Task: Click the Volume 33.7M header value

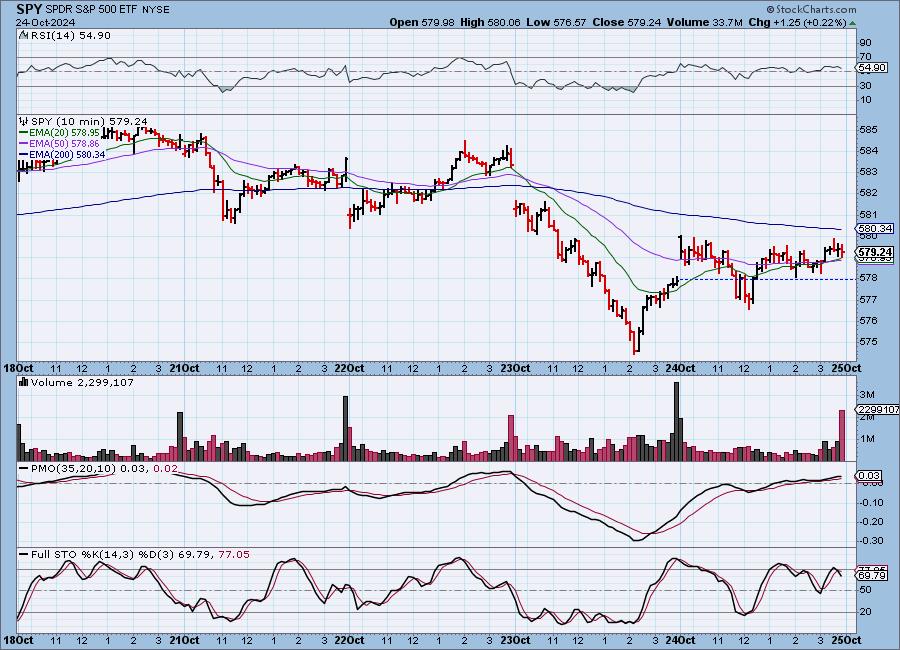Action: pos(704,22)
